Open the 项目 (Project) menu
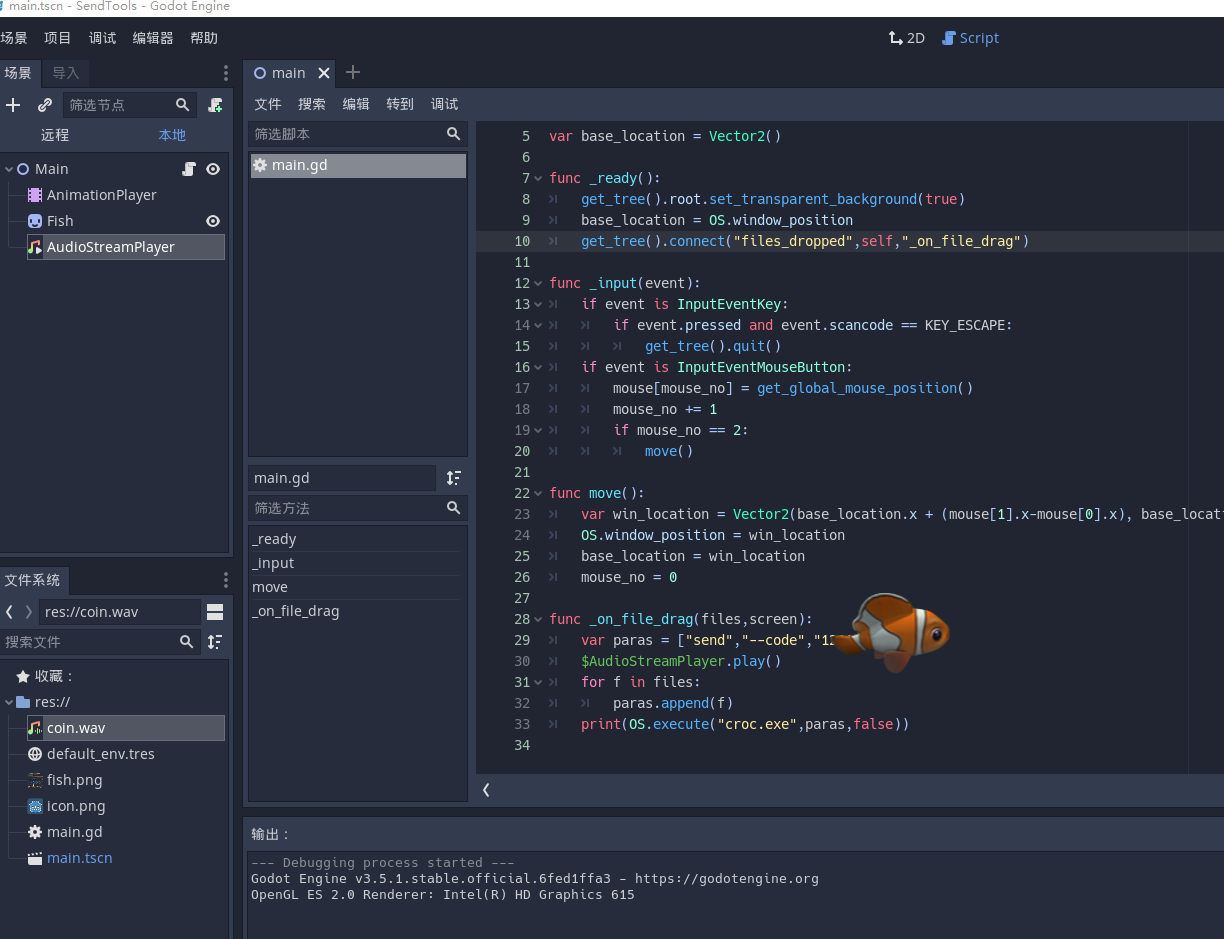1224x939 pixels. pos(58,38)
